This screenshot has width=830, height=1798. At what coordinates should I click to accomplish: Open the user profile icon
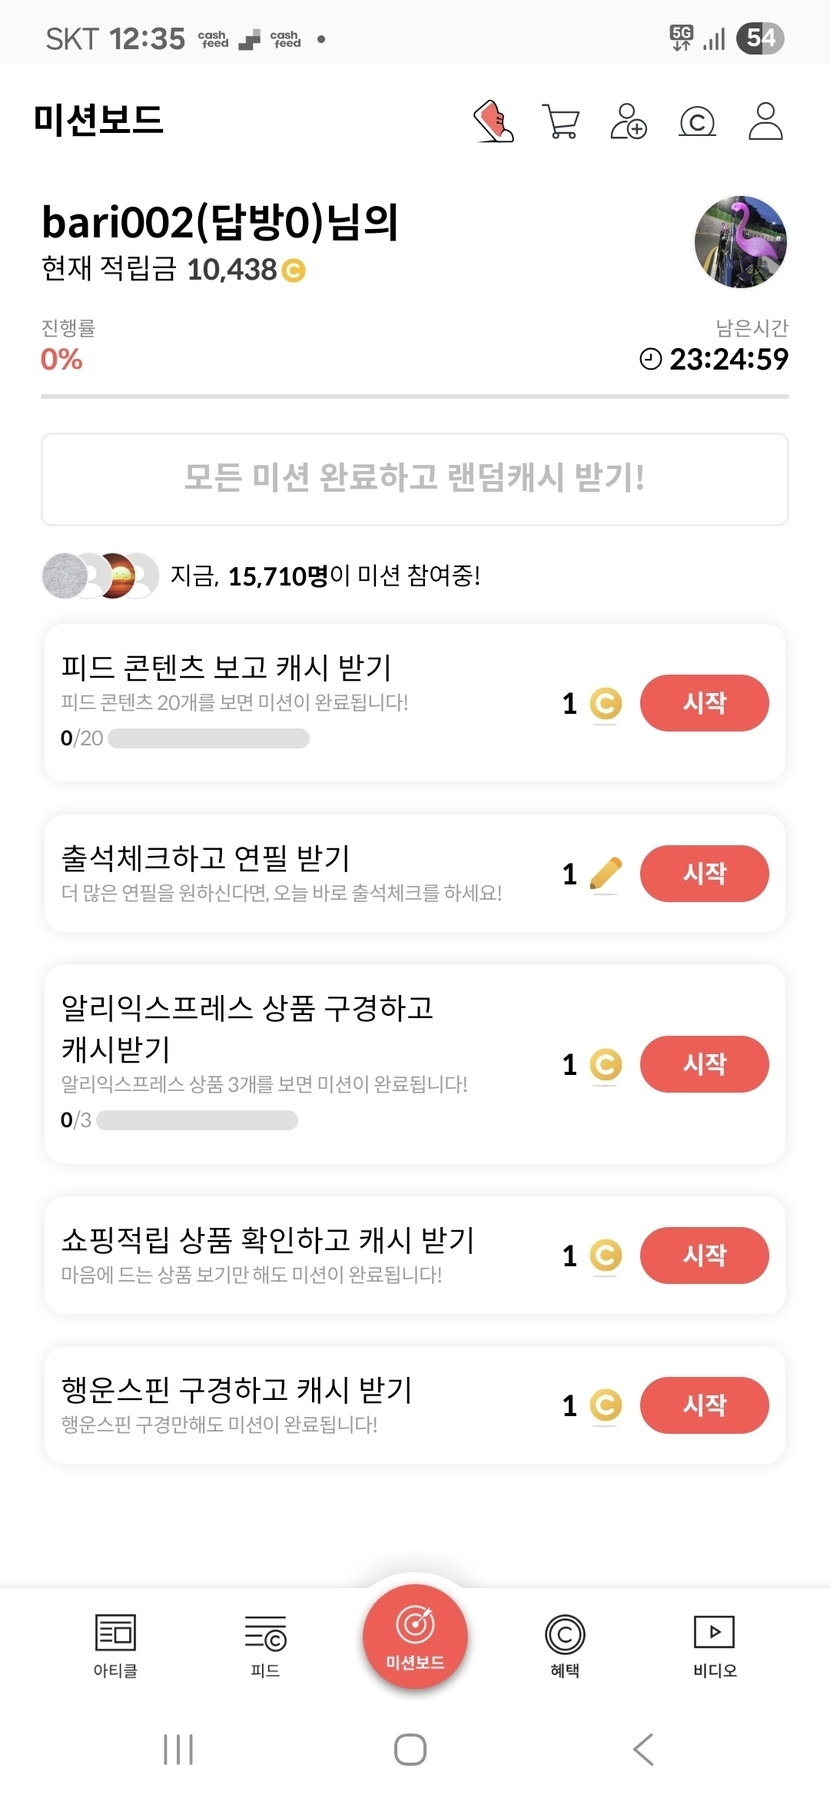click(765, 122)
